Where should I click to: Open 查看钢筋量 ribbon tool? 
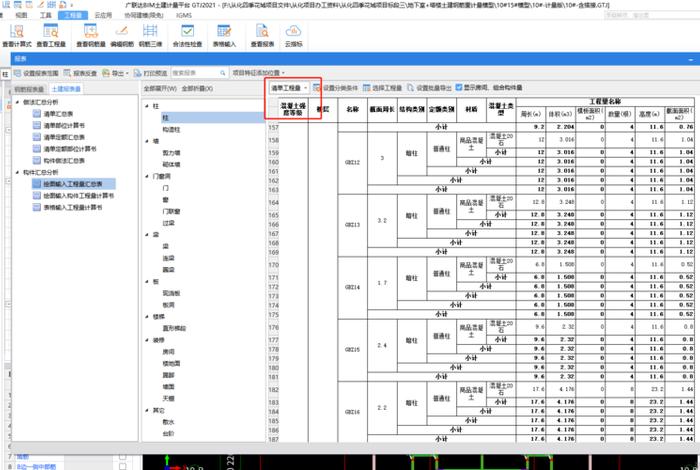click(x=91, y=36)
